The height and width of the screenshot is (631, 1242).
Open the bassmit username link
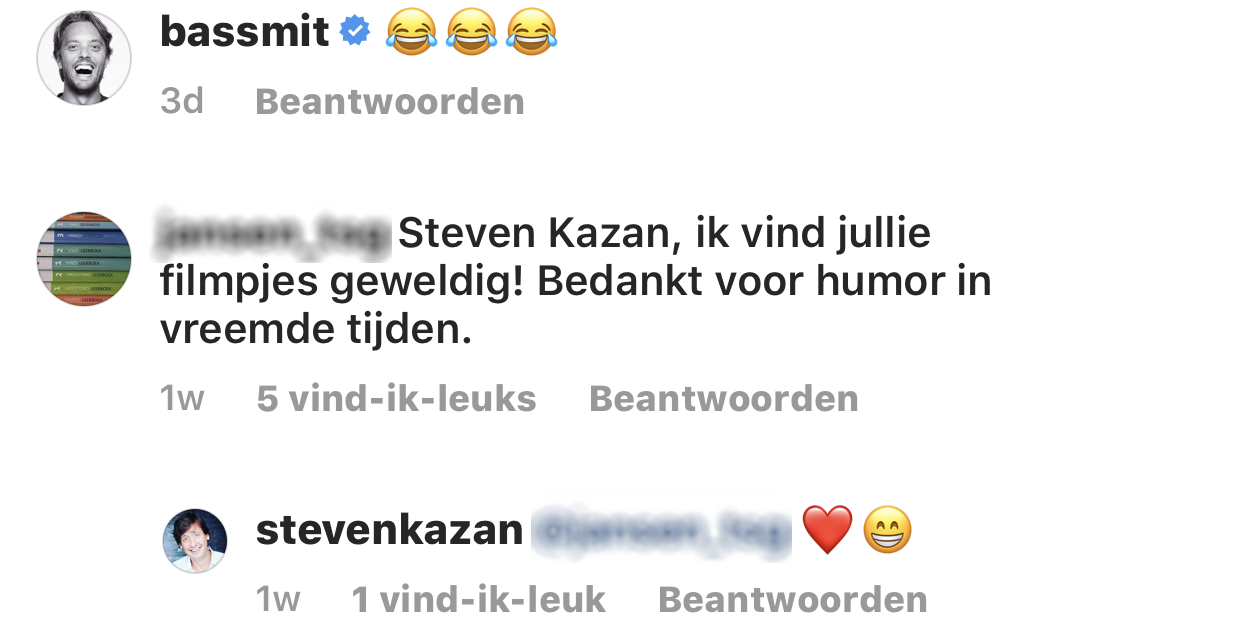pyautogui.click(x=245, y=33)
